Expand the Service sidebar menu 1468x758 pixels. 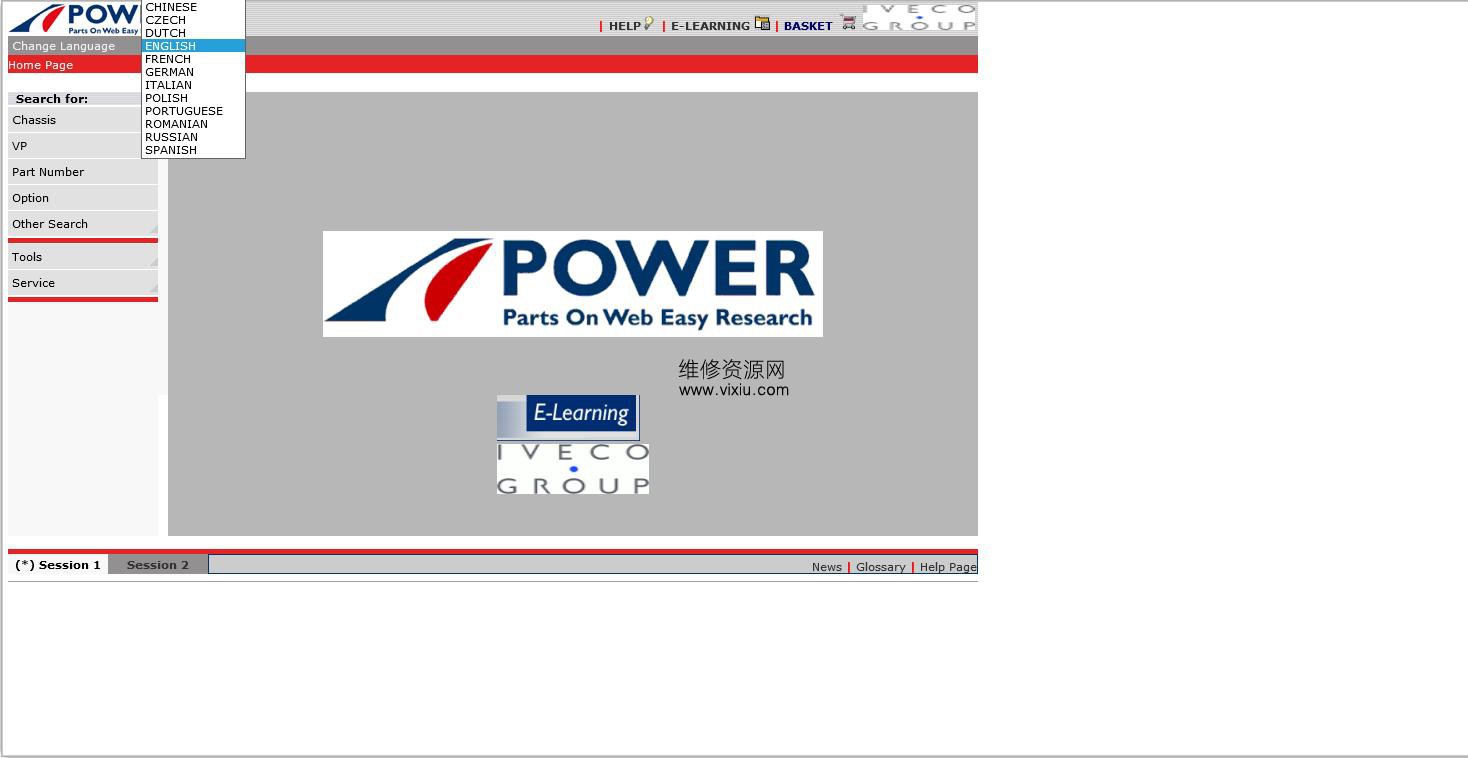point(83,283)
